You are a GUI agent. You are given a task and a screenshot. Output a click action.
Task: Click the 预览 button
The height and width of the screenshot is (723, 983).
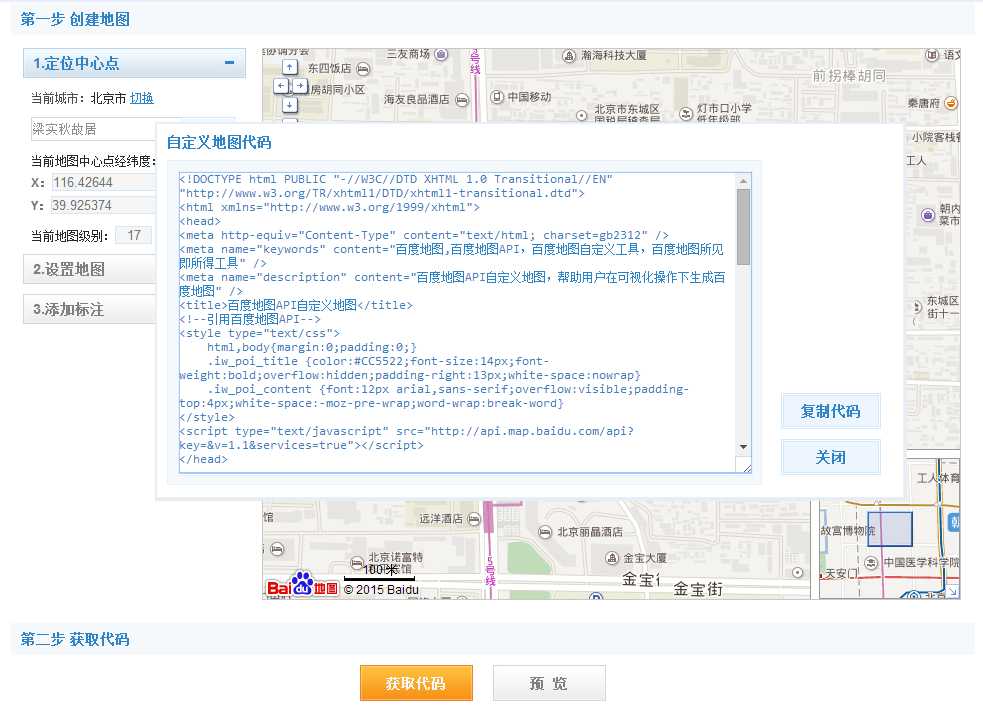(x=549, y=683)
